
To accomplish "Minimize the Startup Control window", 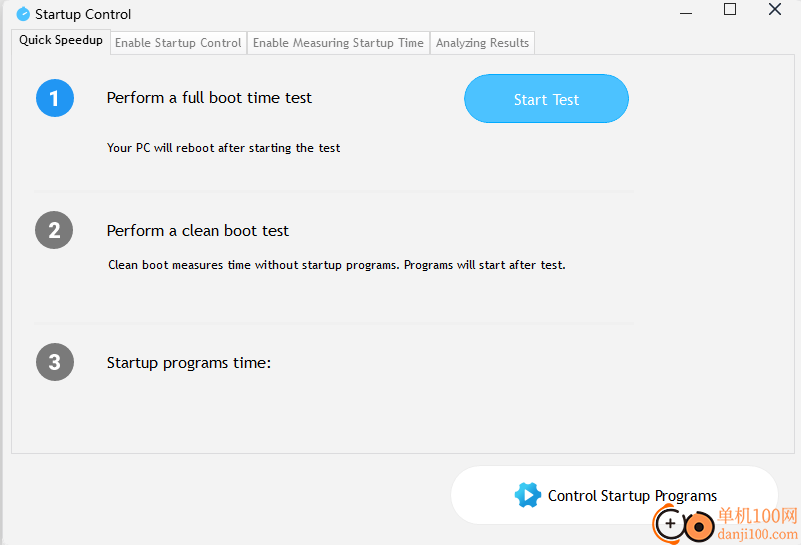I will pyautogui.click(x=686, y=12).
